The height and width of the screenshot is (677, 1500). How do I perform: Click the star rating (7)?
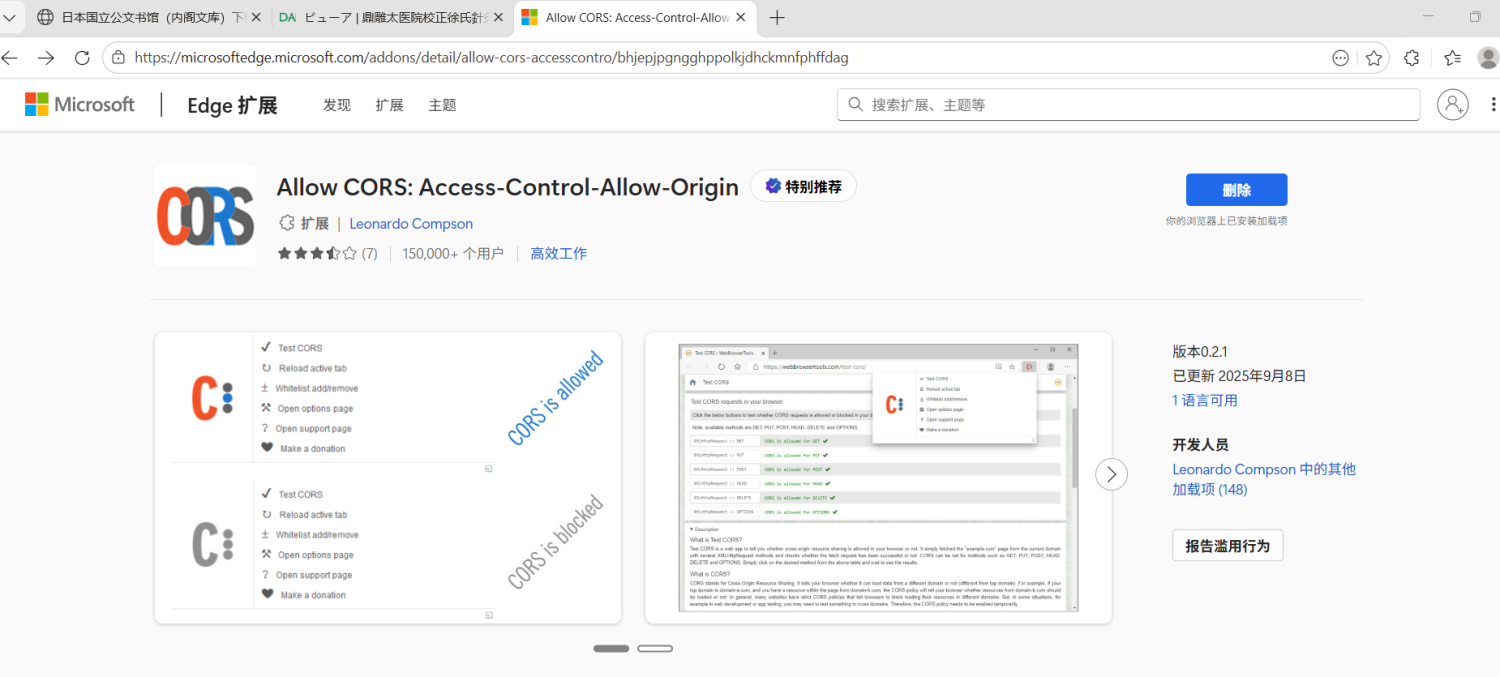point(327,254)
